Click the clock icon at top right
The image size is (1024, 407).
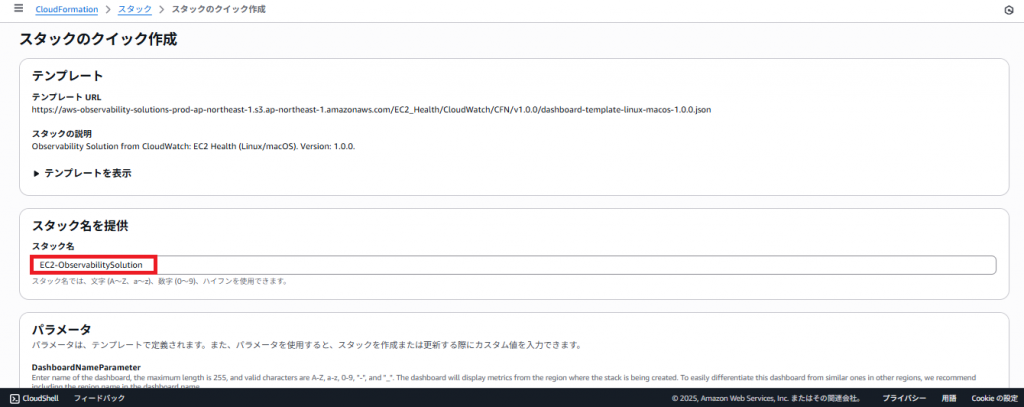(1007, 10)
